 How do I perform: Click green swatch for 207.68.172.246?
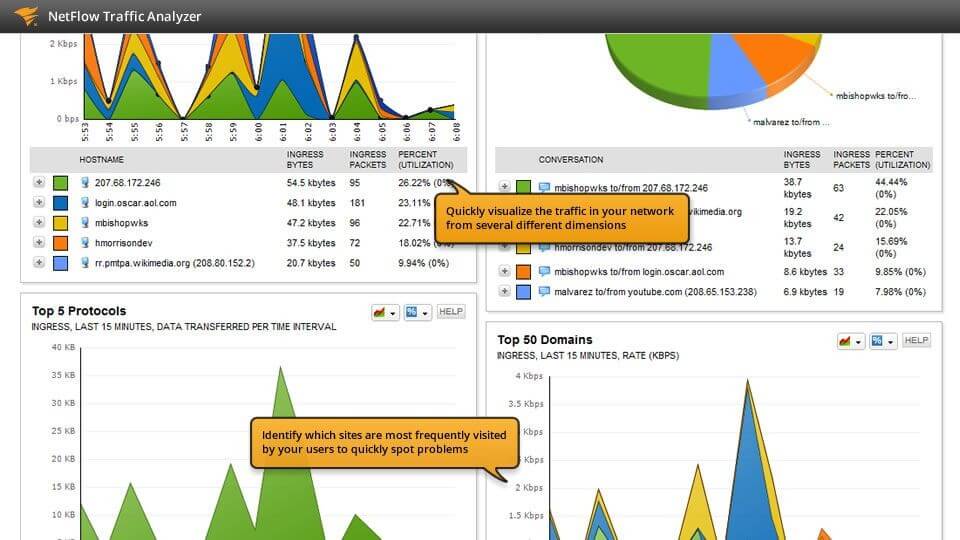[x=60, y=182]
